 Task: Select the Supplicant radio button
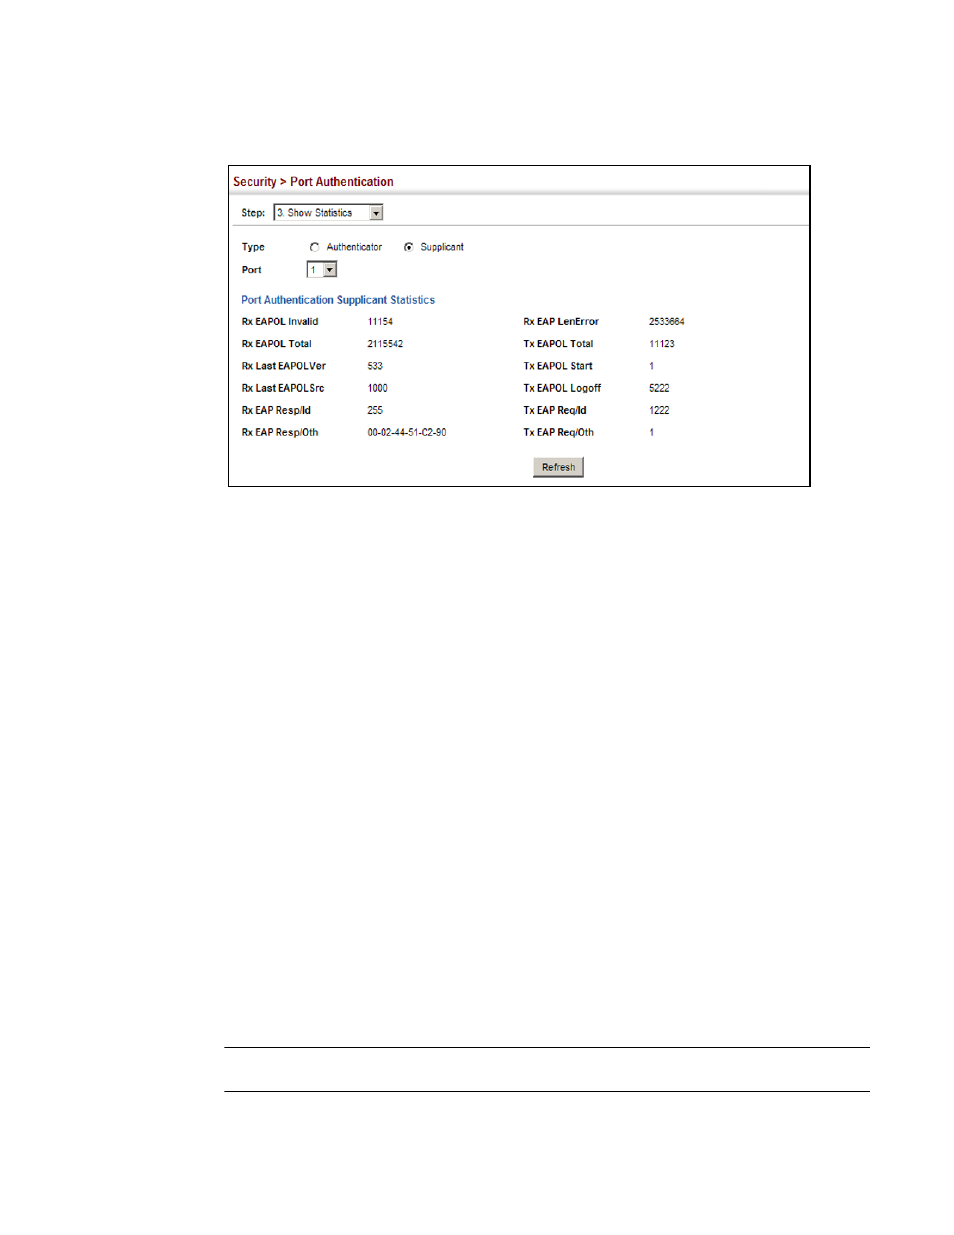408,247
